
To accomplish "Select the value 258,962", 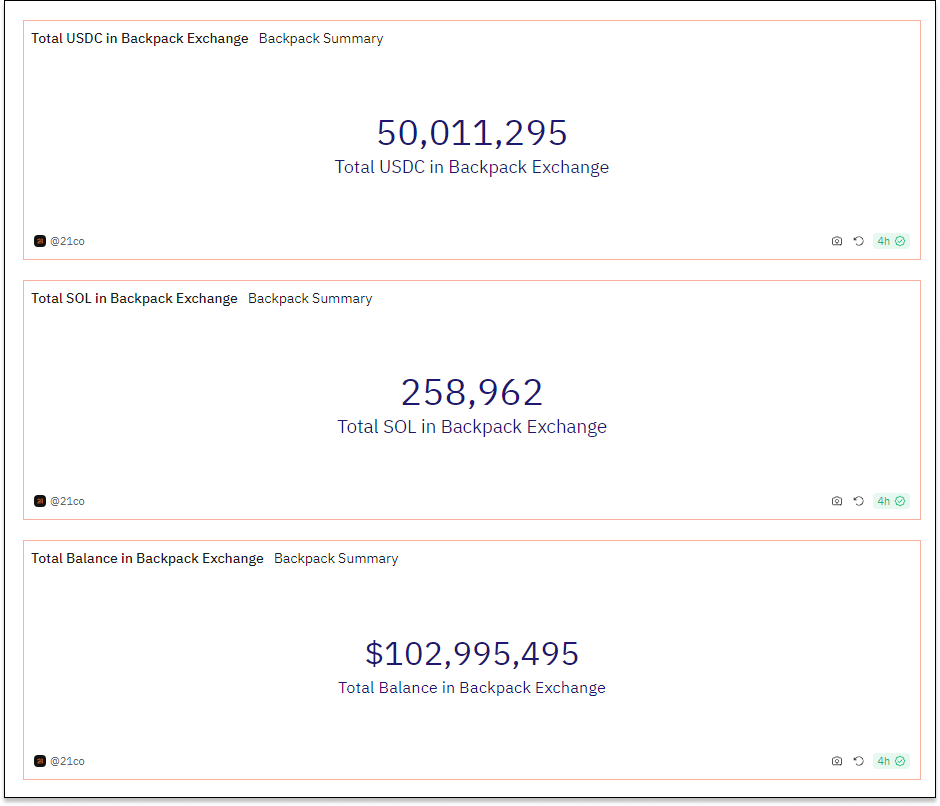I will [x=472, y=392].
